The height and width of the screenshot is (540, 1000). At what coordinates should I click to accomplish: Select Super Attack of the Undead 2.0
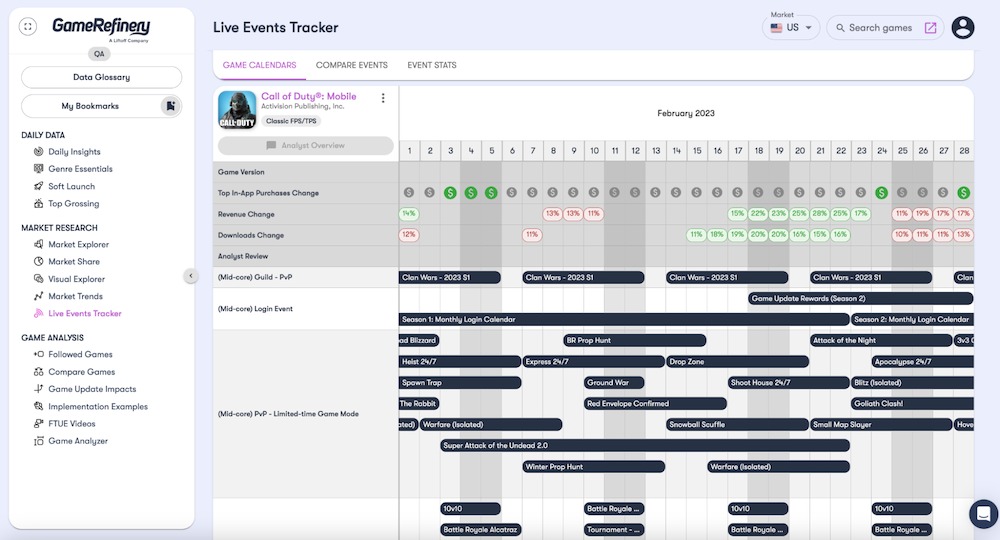pyautogui.click(x=645, y=446)
